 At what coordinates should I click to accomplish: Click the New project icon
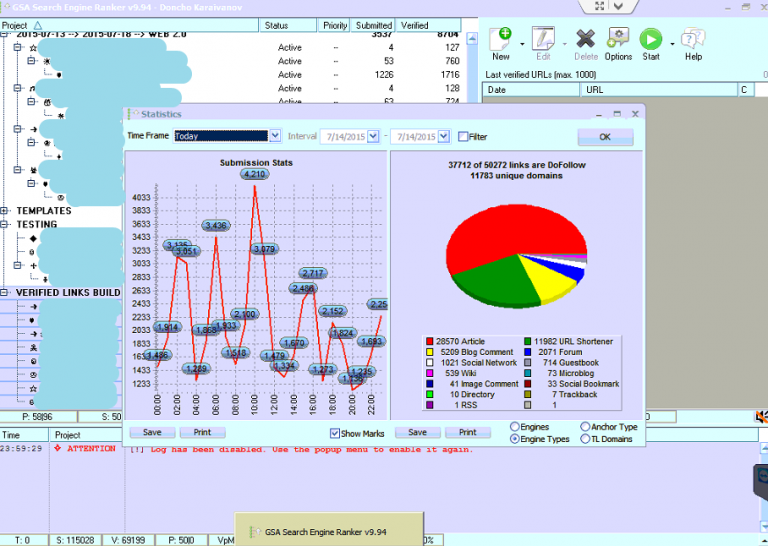coord(501,39)
